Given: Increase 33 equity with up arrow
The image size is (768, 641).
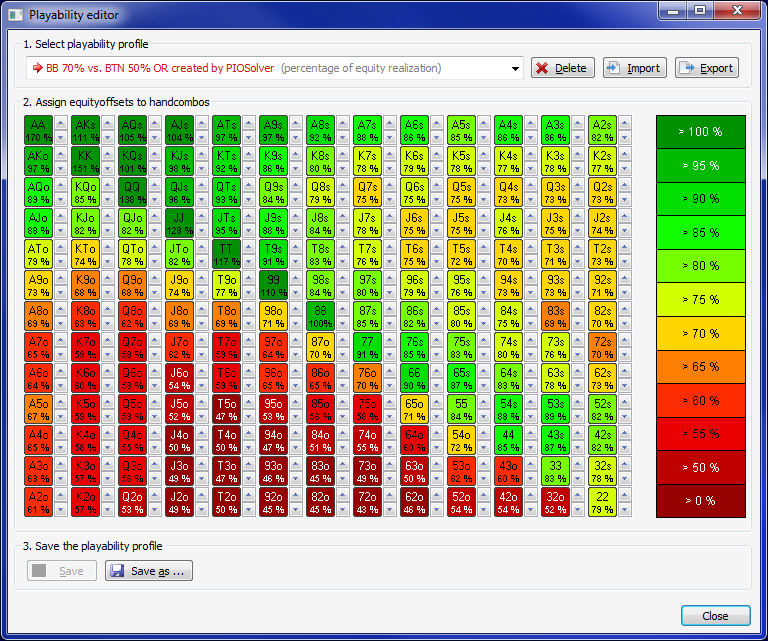Looking at the screenshot, I should [578, 464].
